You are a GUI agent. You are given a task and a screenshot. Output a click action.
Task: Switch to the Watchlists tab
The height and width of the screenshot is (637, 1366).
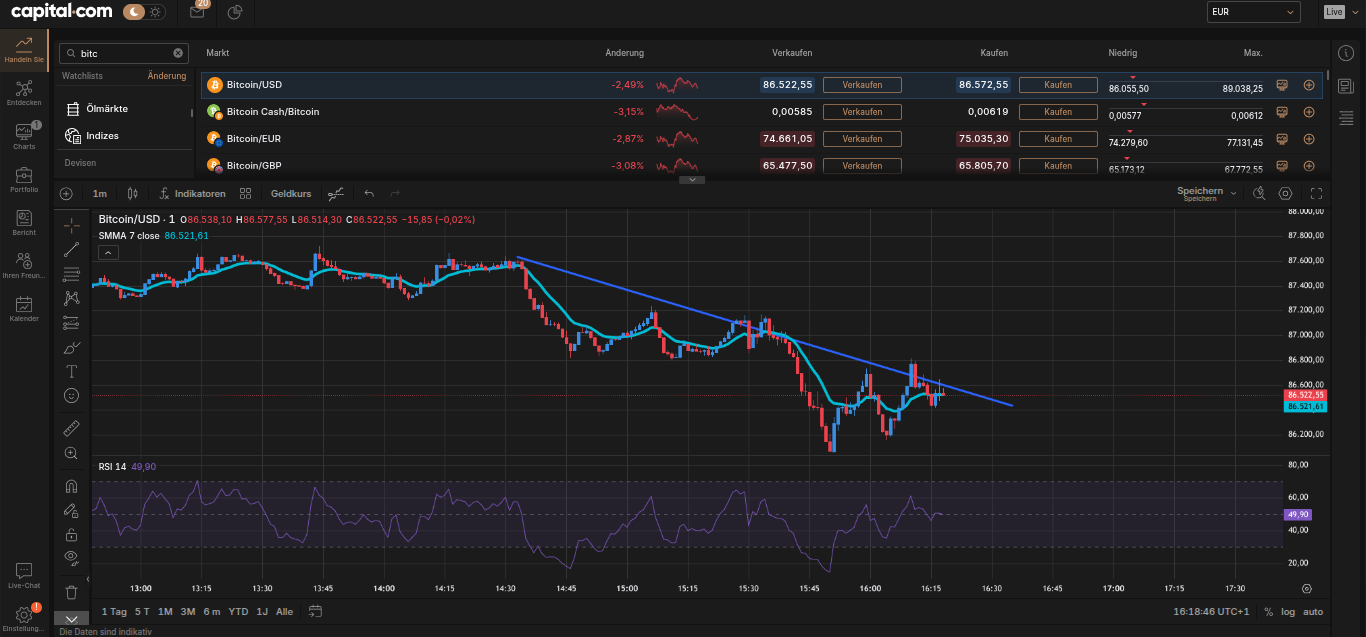point(82,75)
